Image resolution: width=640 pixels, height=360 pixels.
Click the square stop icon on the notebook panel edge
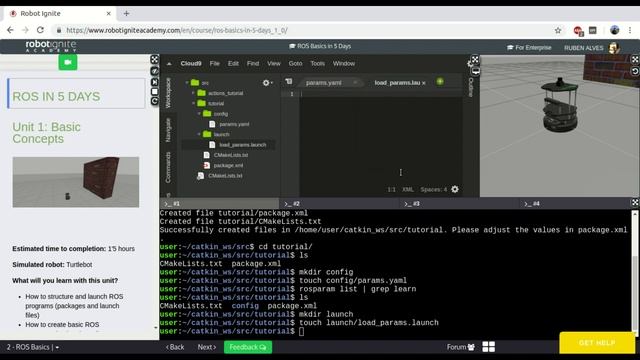(155, 91)
